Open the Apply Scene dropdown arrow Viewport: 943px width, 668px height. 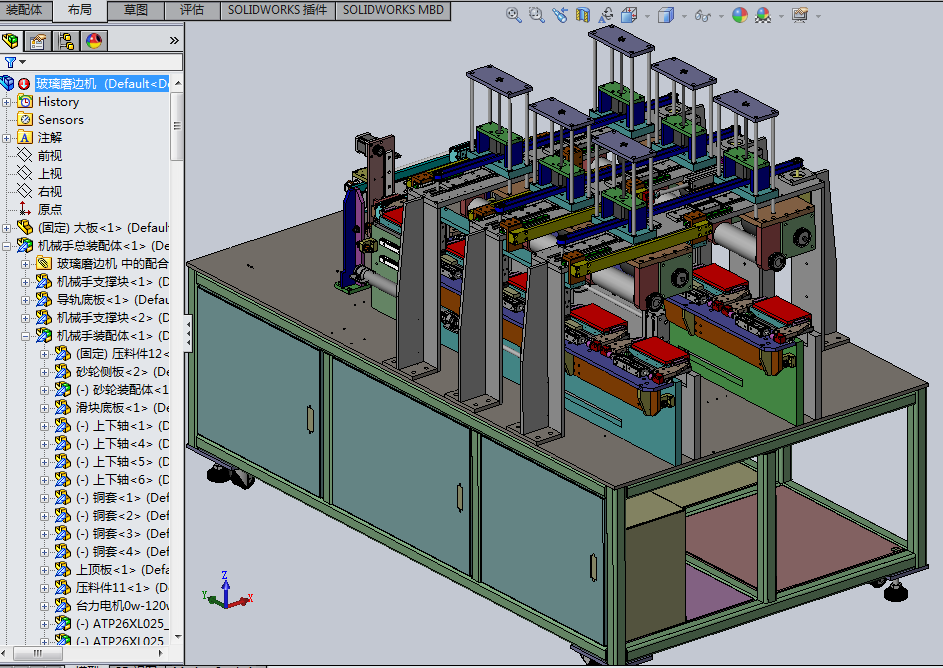(781, 16)
